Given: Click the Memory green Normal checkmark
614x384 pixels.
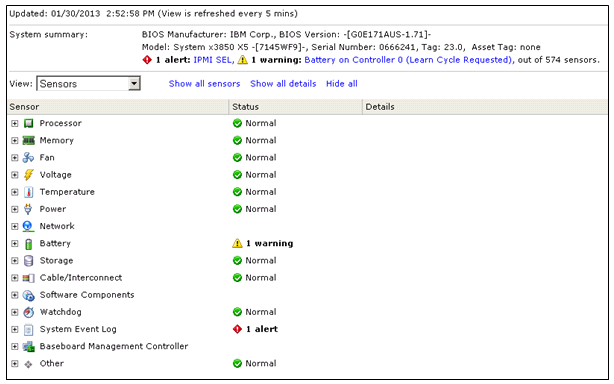Looking at the screenshot, I should click(237, 141).
